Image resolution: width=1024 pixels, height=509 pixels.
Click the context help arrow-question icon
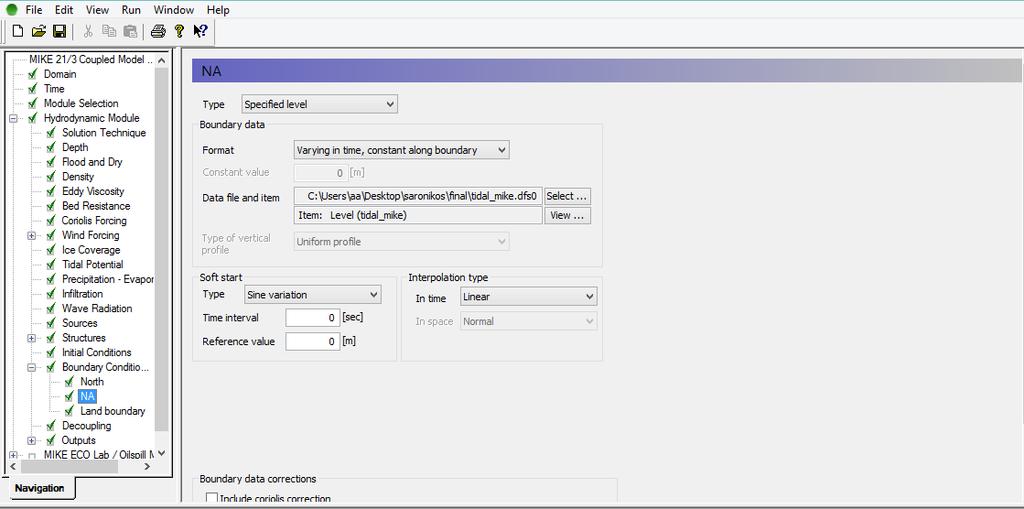[200, 31]
